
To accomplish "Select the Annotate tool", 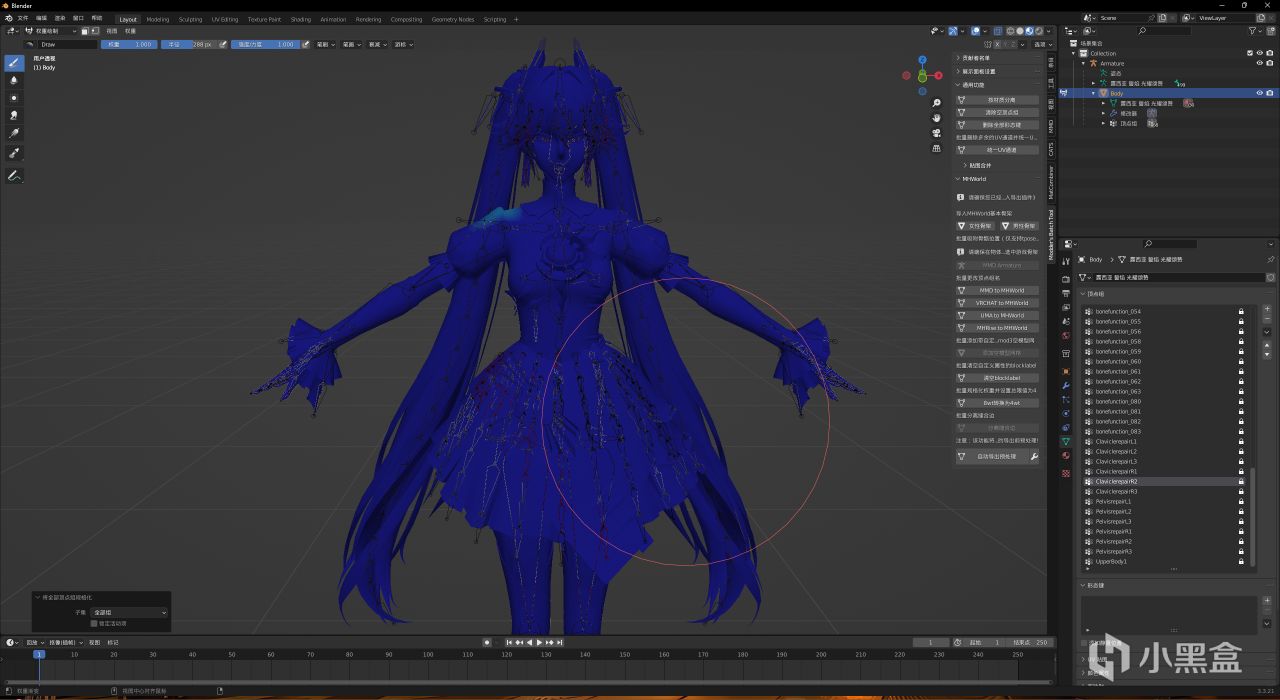I will click(14, 176).
